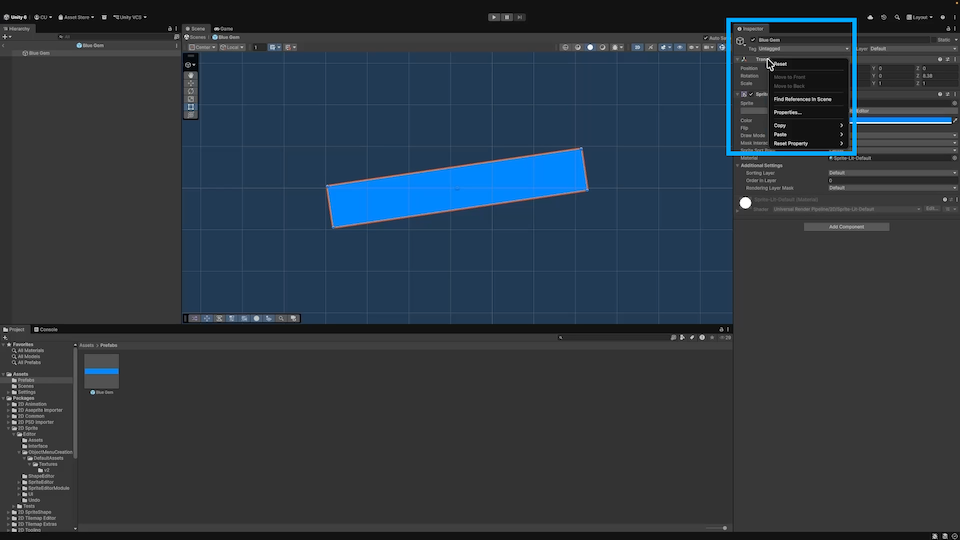
Task: Collapse the Additional Settings section
Action: pyautogui.click(x=737, y=165)
